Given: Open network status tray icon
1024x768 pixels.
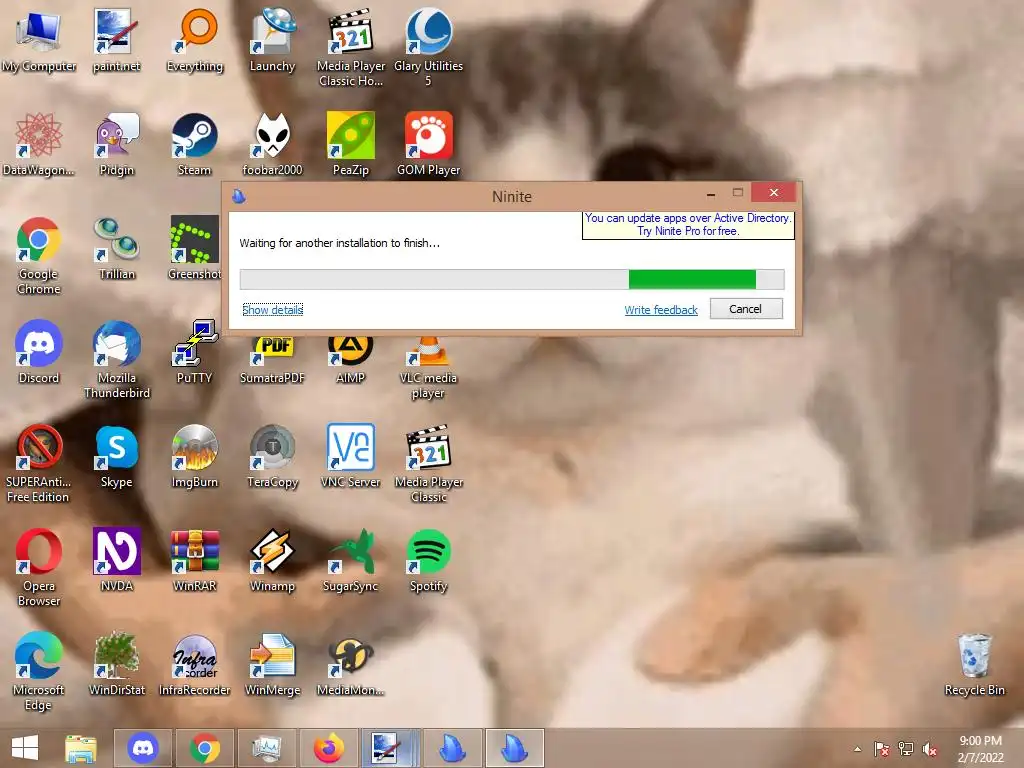Looking at the screenshot, I should [x=906, y=749].
